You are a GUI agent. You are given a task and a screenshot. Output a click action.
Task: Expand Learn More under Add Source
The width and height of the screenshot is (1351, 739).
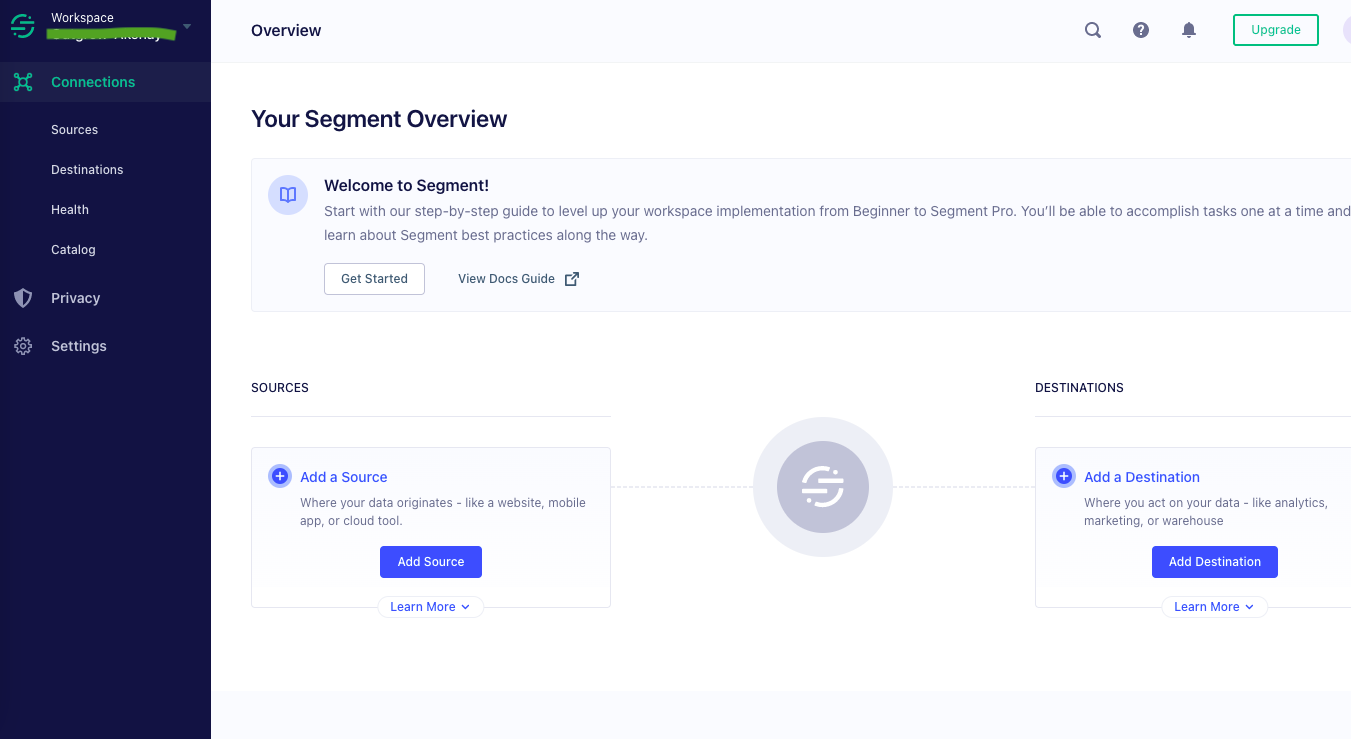[x=431, y=607]
